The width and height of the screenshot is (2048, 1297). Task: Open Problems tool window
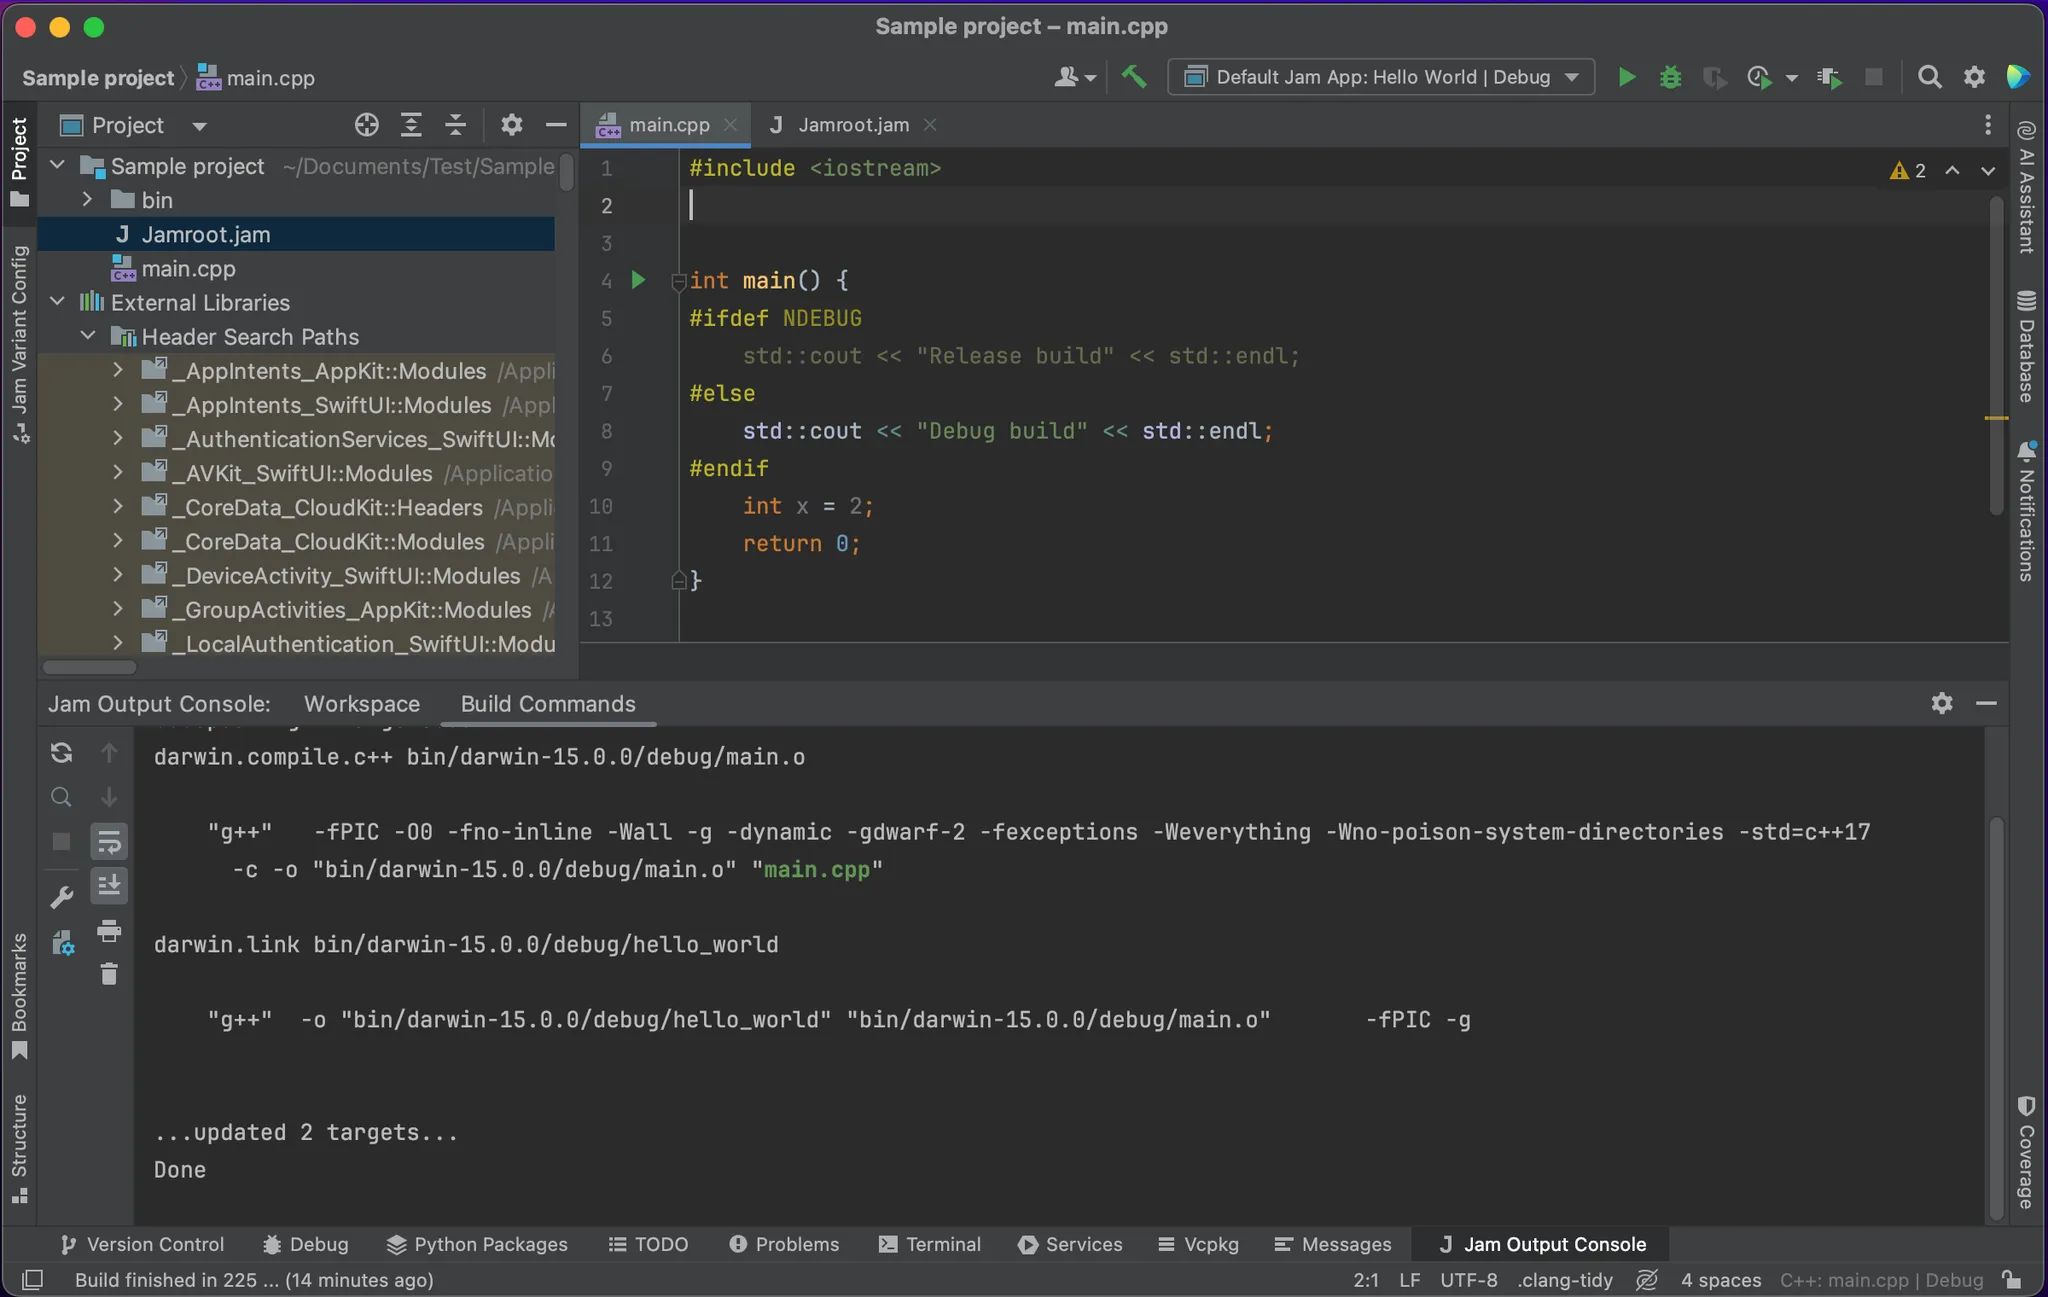tap(784, 1244)
